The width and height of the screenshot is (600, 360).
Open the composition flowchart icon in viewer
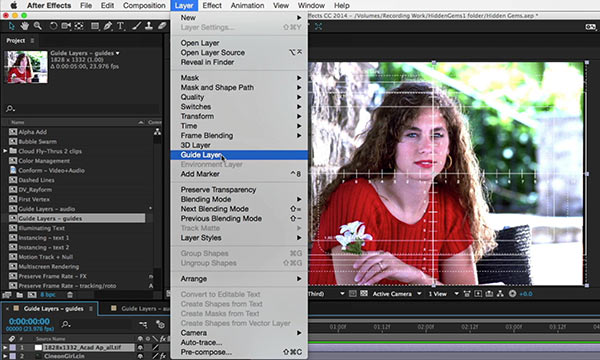click(500, 294)
